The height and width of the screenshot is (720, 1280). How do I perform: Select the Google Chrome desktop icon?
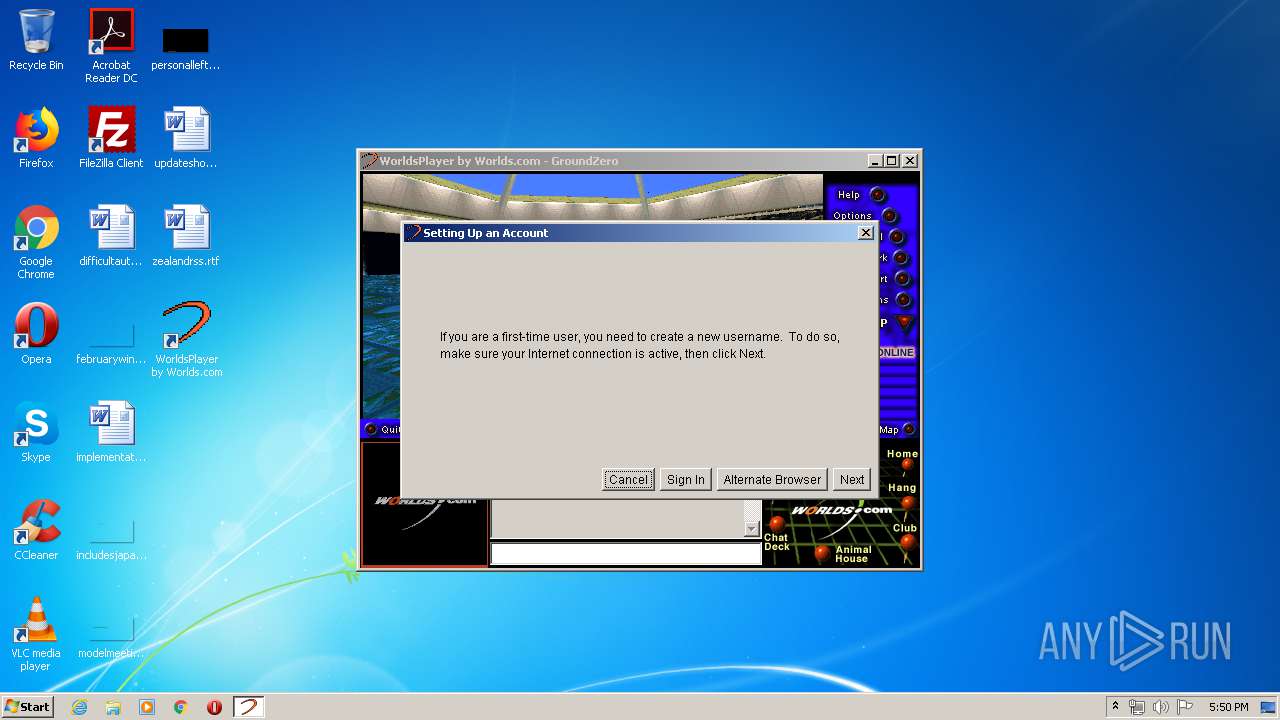(x=36, y=242)
